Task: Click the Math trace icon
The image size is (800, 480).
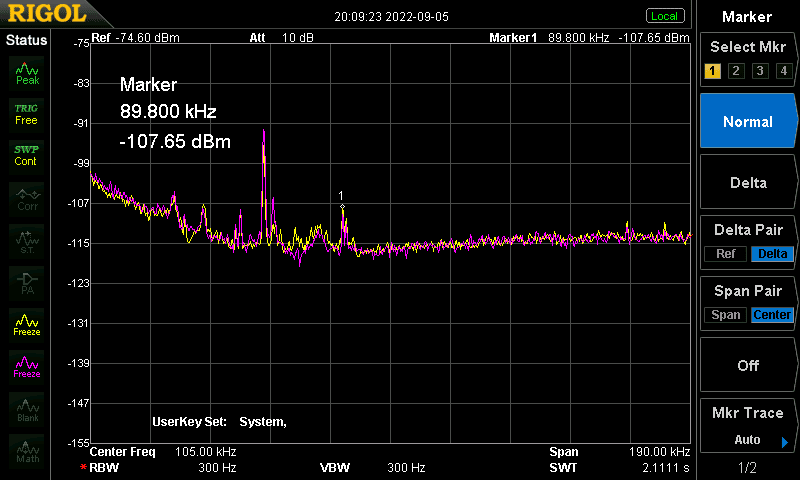Action: click(x=27, y=451)
